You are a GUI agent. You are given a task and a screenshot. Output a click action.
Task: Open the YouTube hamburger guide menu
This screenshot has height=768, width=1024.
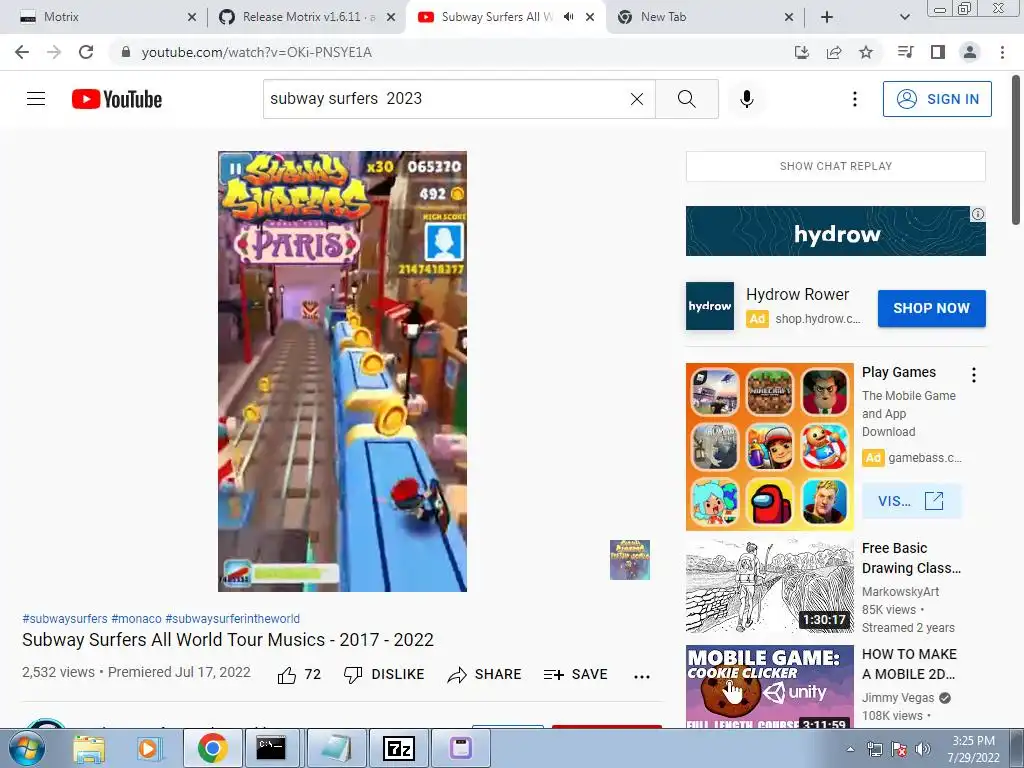pyautogui.click(x=36, y=99)
